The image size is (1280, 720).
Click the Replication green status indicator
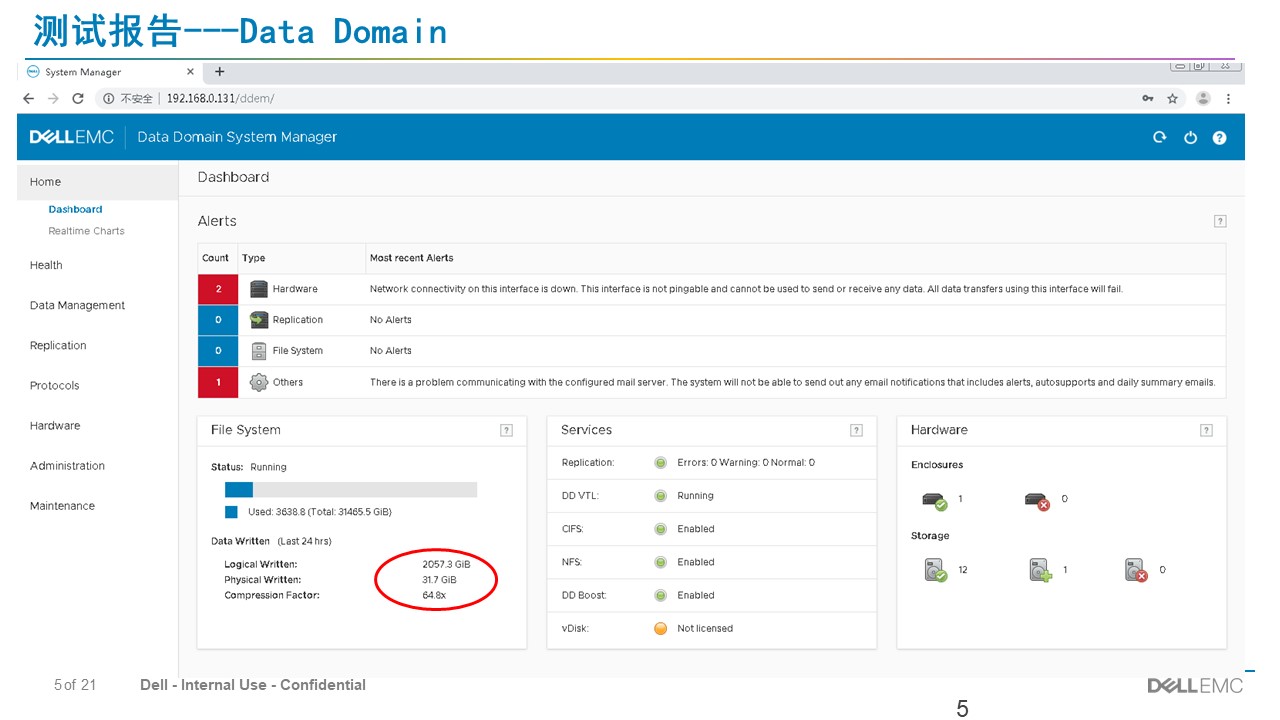click(660, 463)
